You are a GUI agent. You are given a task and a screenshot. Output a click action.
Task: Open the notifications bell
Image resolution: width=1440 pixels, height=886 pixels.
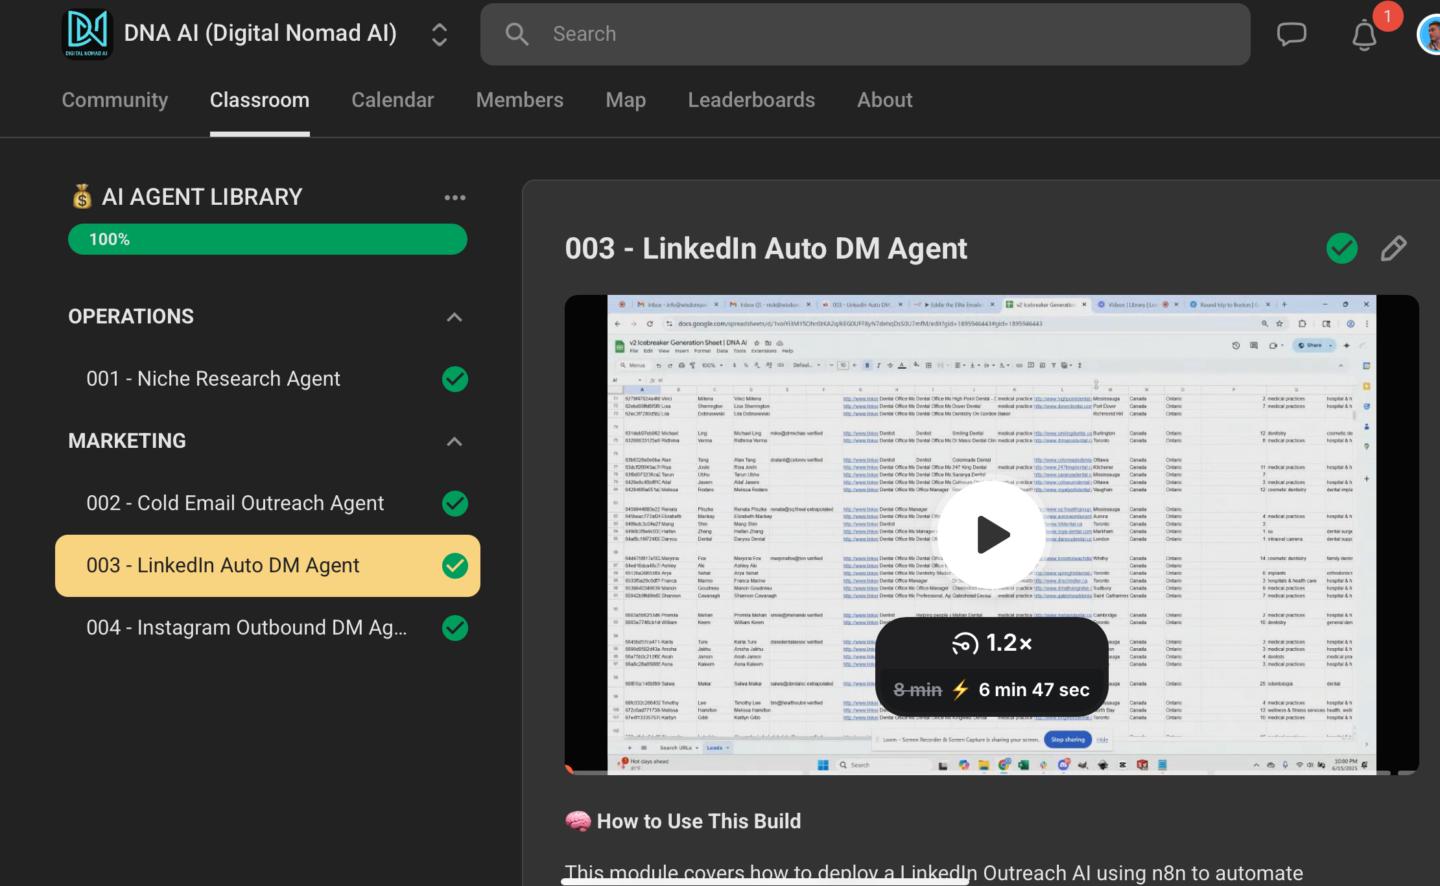[1363, 35]
